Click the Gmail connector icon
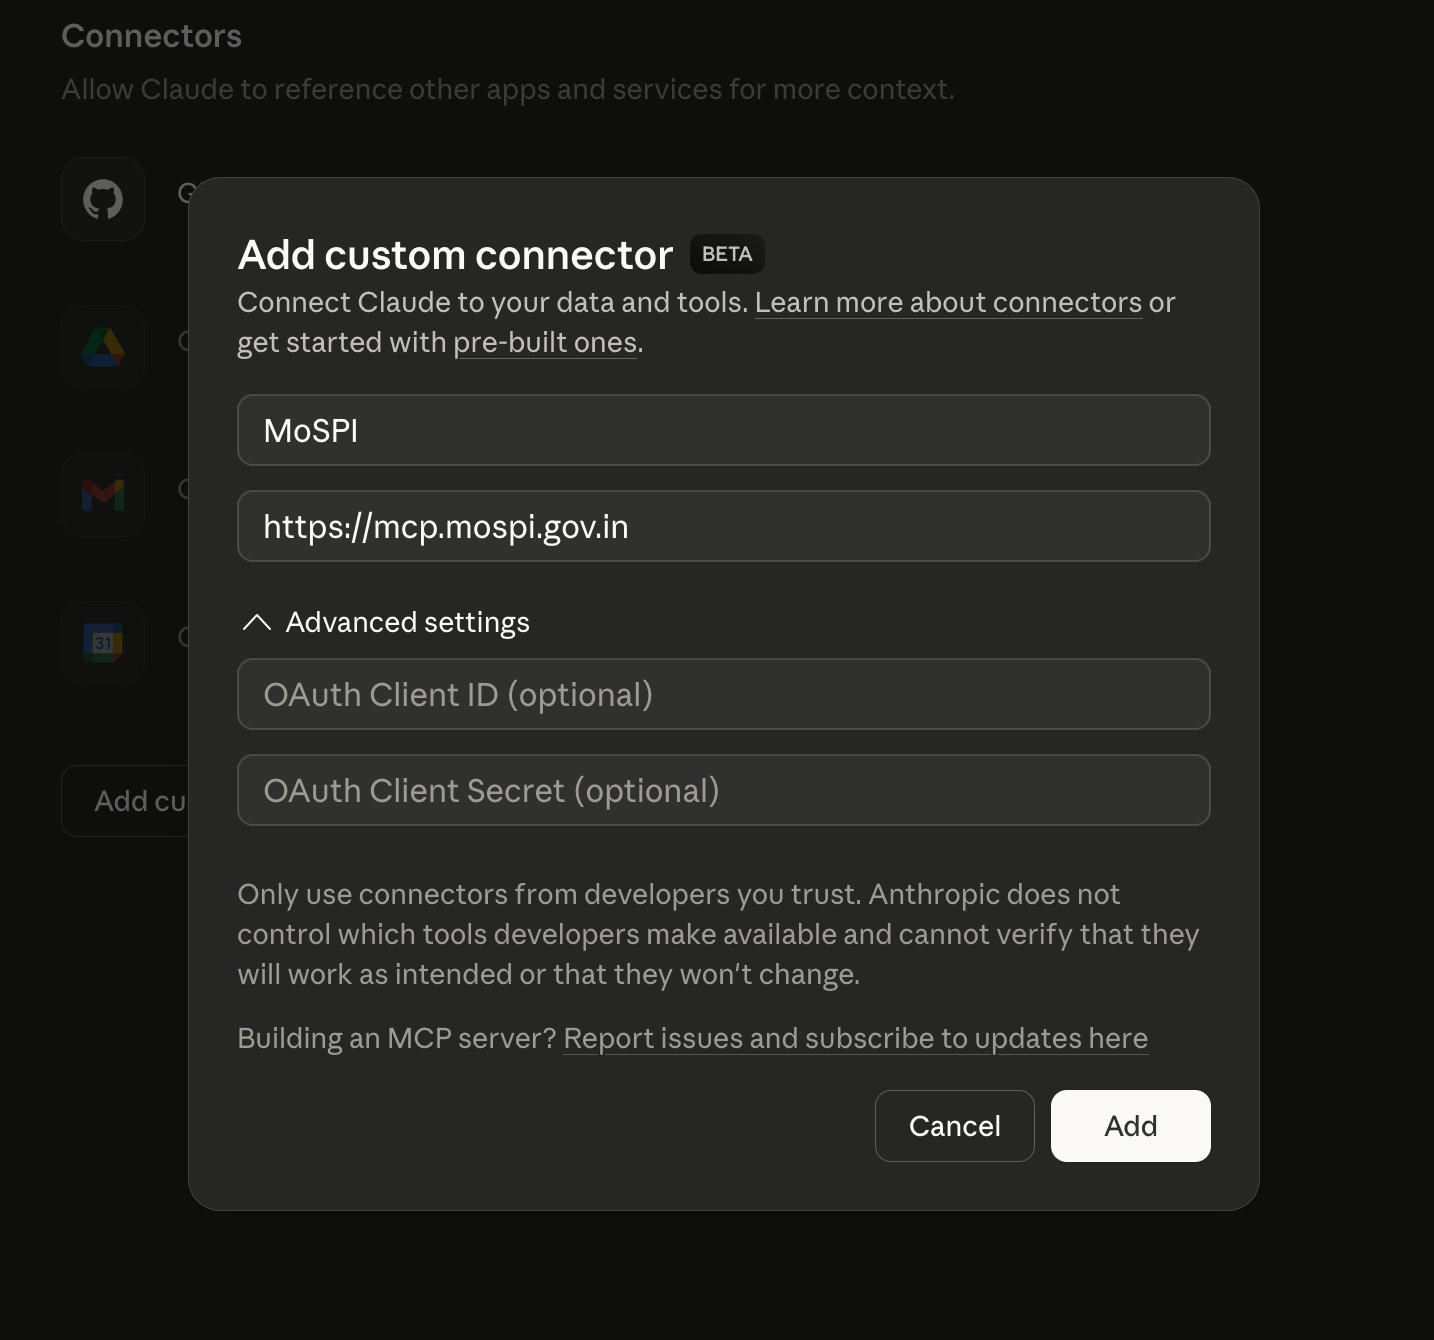The image size is (1434, 1340). (x=103, y=495)
